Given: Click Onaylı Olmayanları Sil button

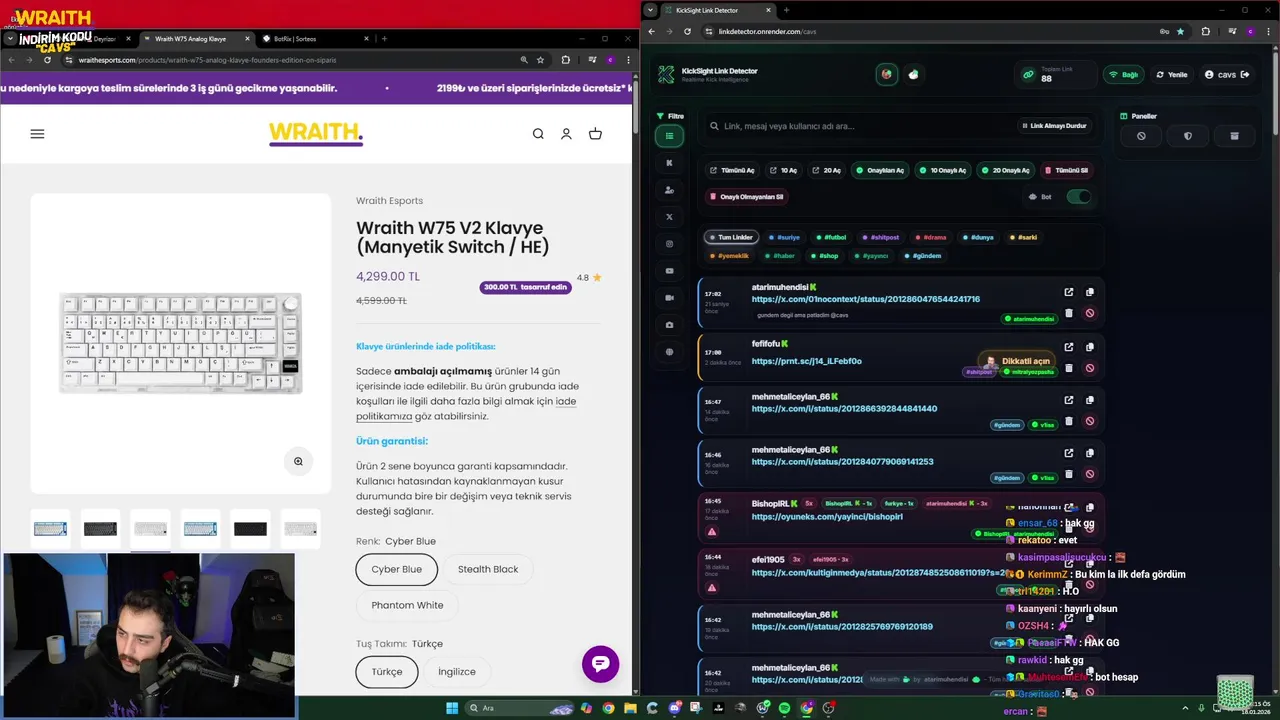Looking at the screenshot, I should [x=746, y=197].
